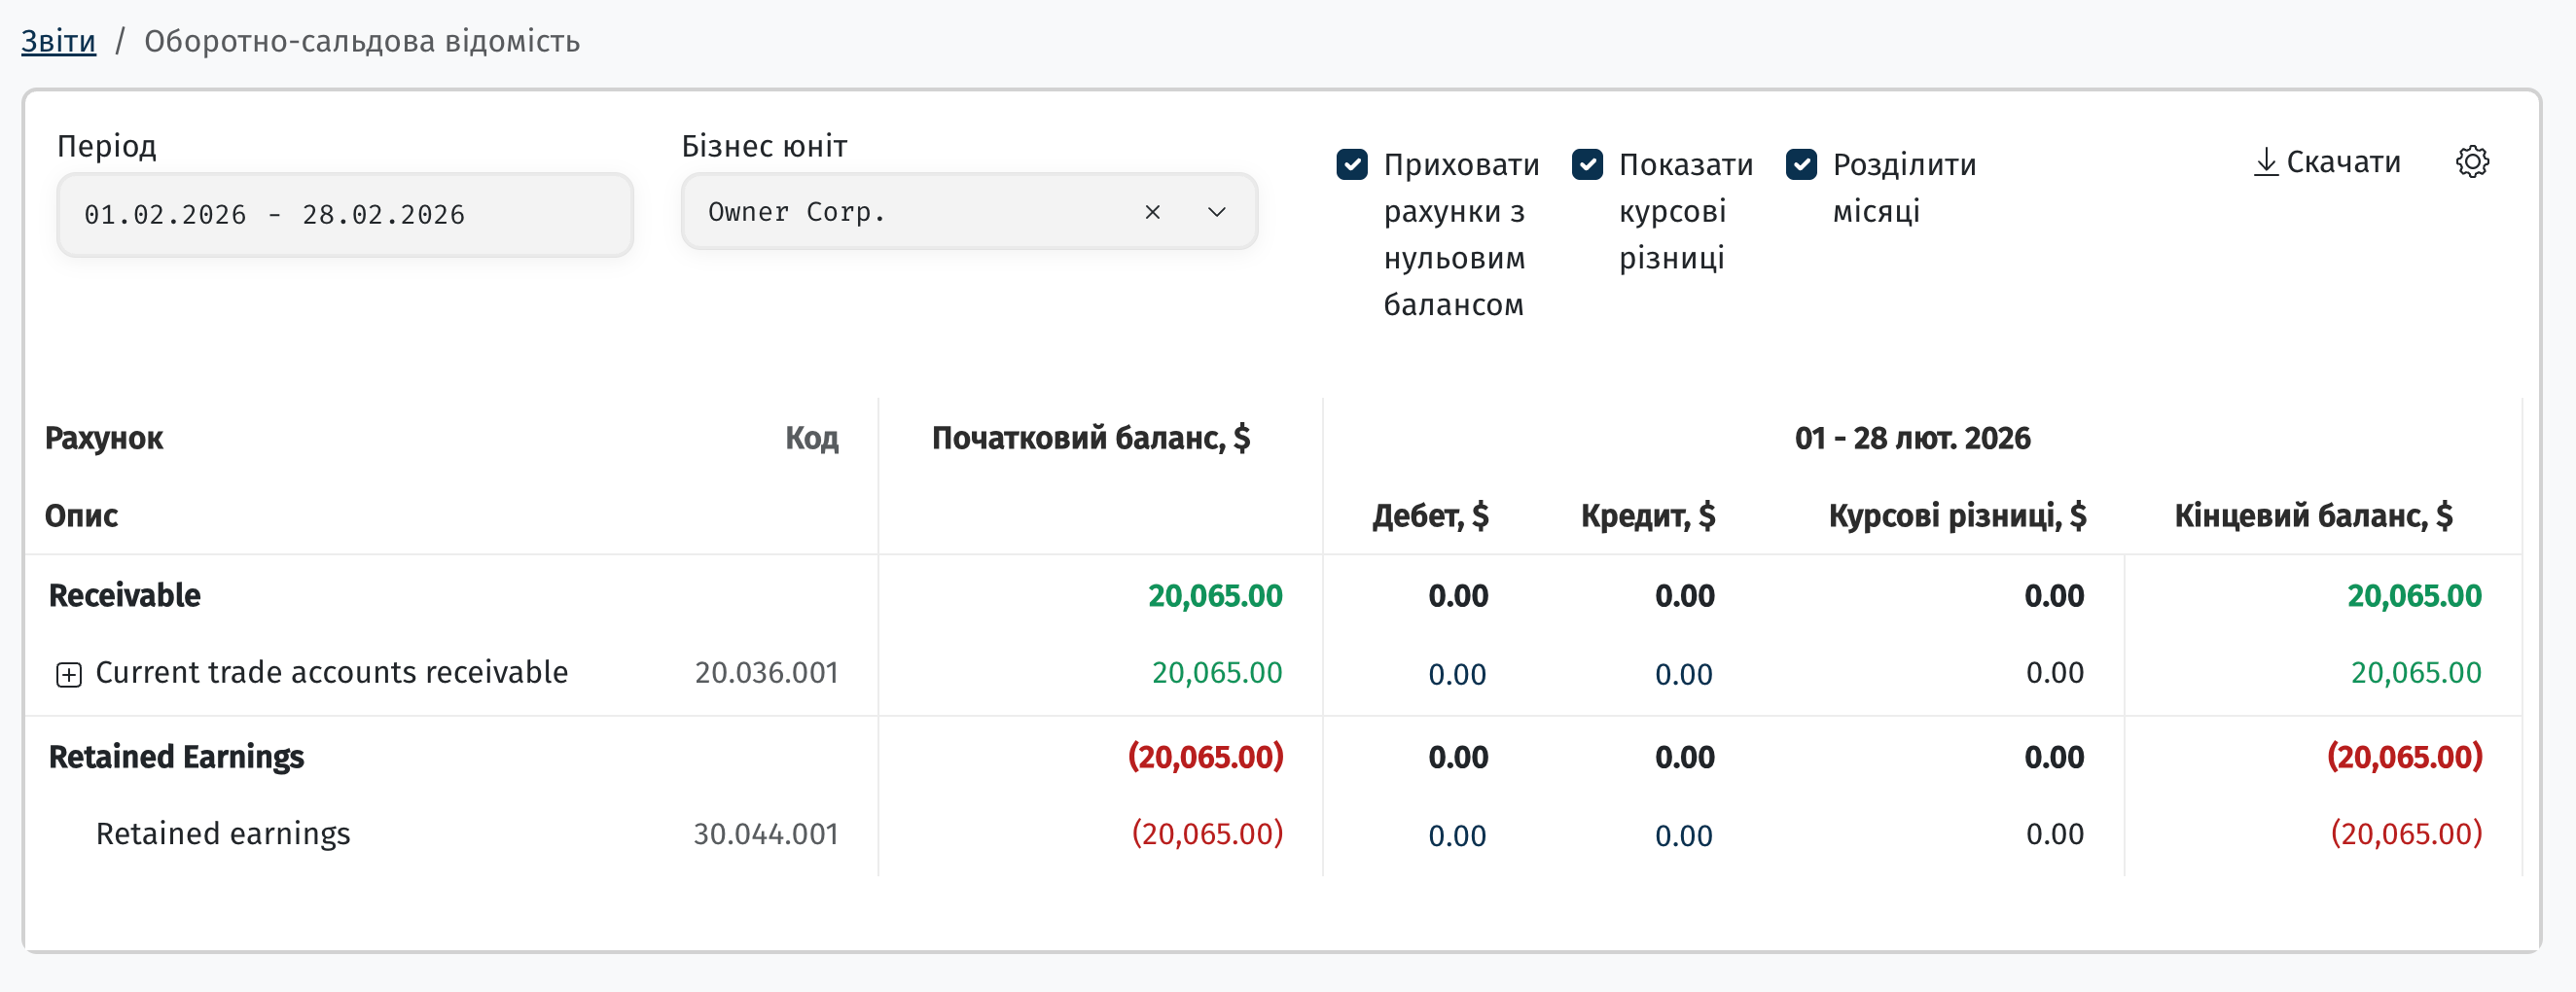Click the download arrow icon
The width and height of the screenshot is (2576, 992).
(2266, 162)
